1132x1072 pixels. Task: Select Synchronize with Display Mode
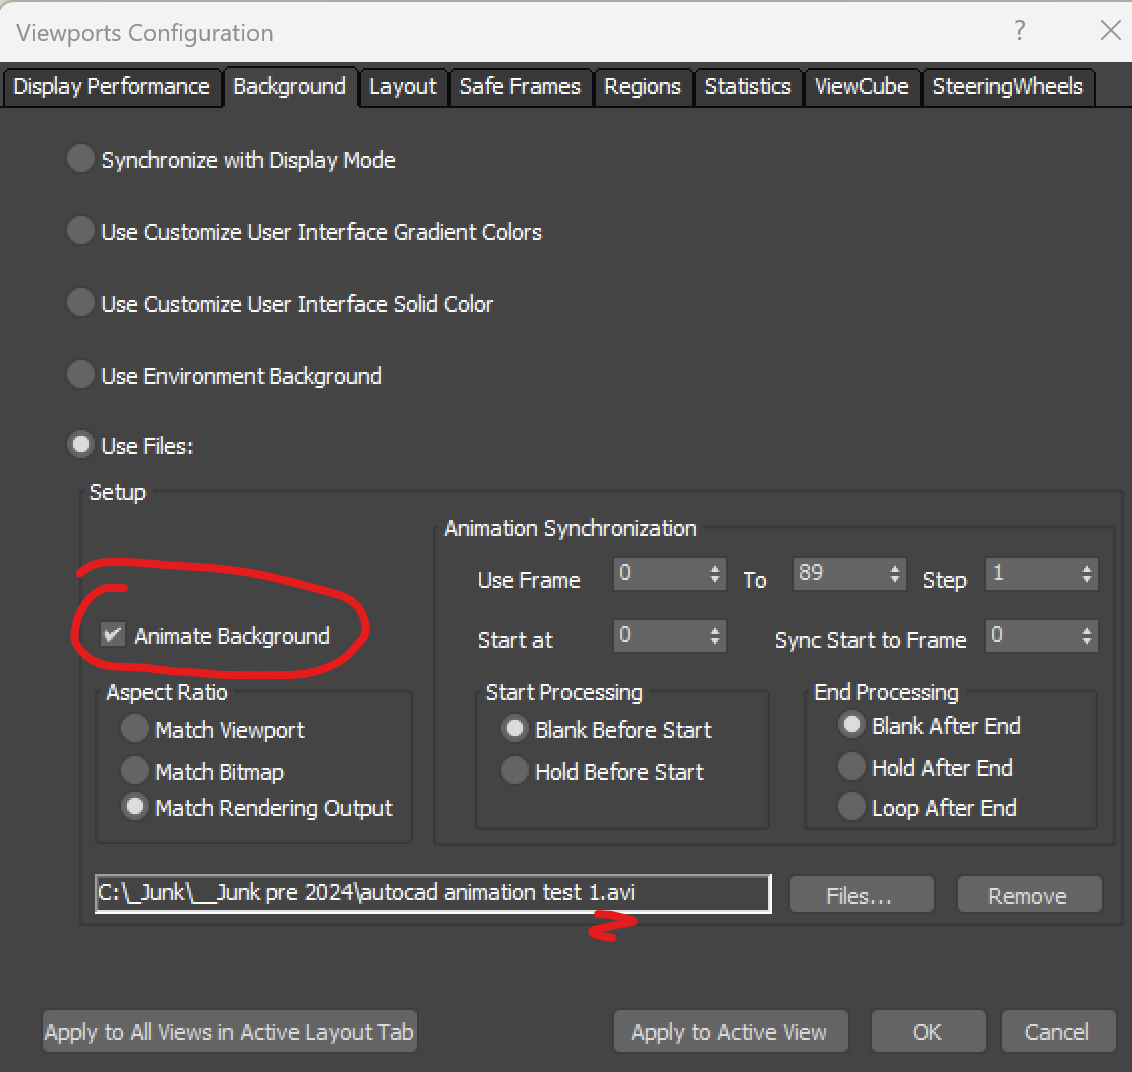(x=80, y=158)
